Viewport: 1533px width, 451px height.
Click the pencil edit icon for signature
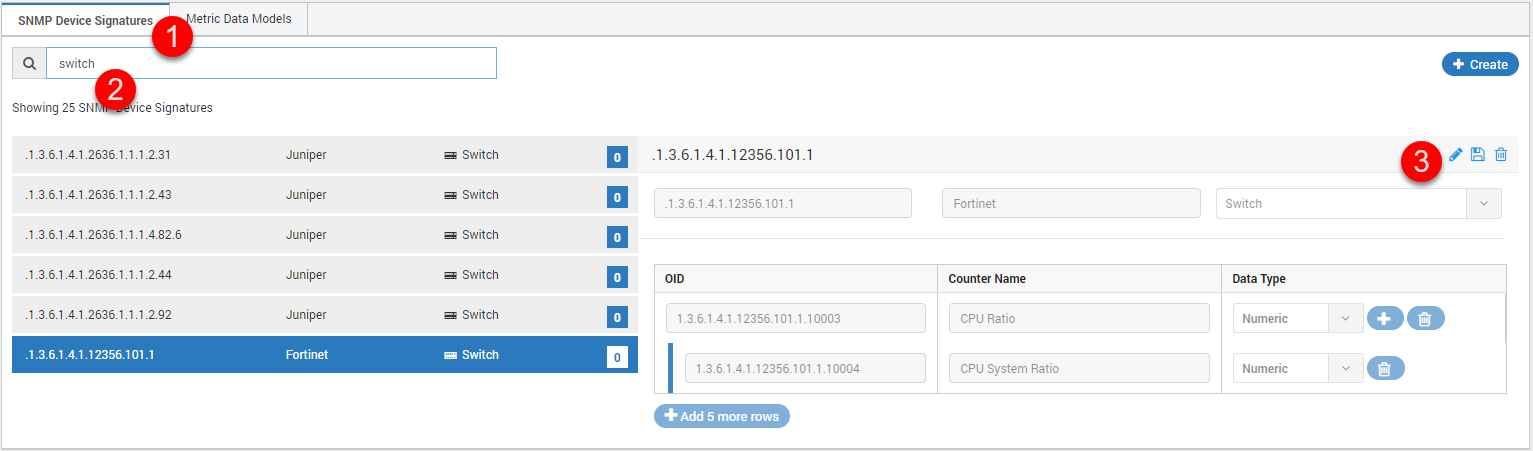pyautogui.click(x=1456, y=155)
